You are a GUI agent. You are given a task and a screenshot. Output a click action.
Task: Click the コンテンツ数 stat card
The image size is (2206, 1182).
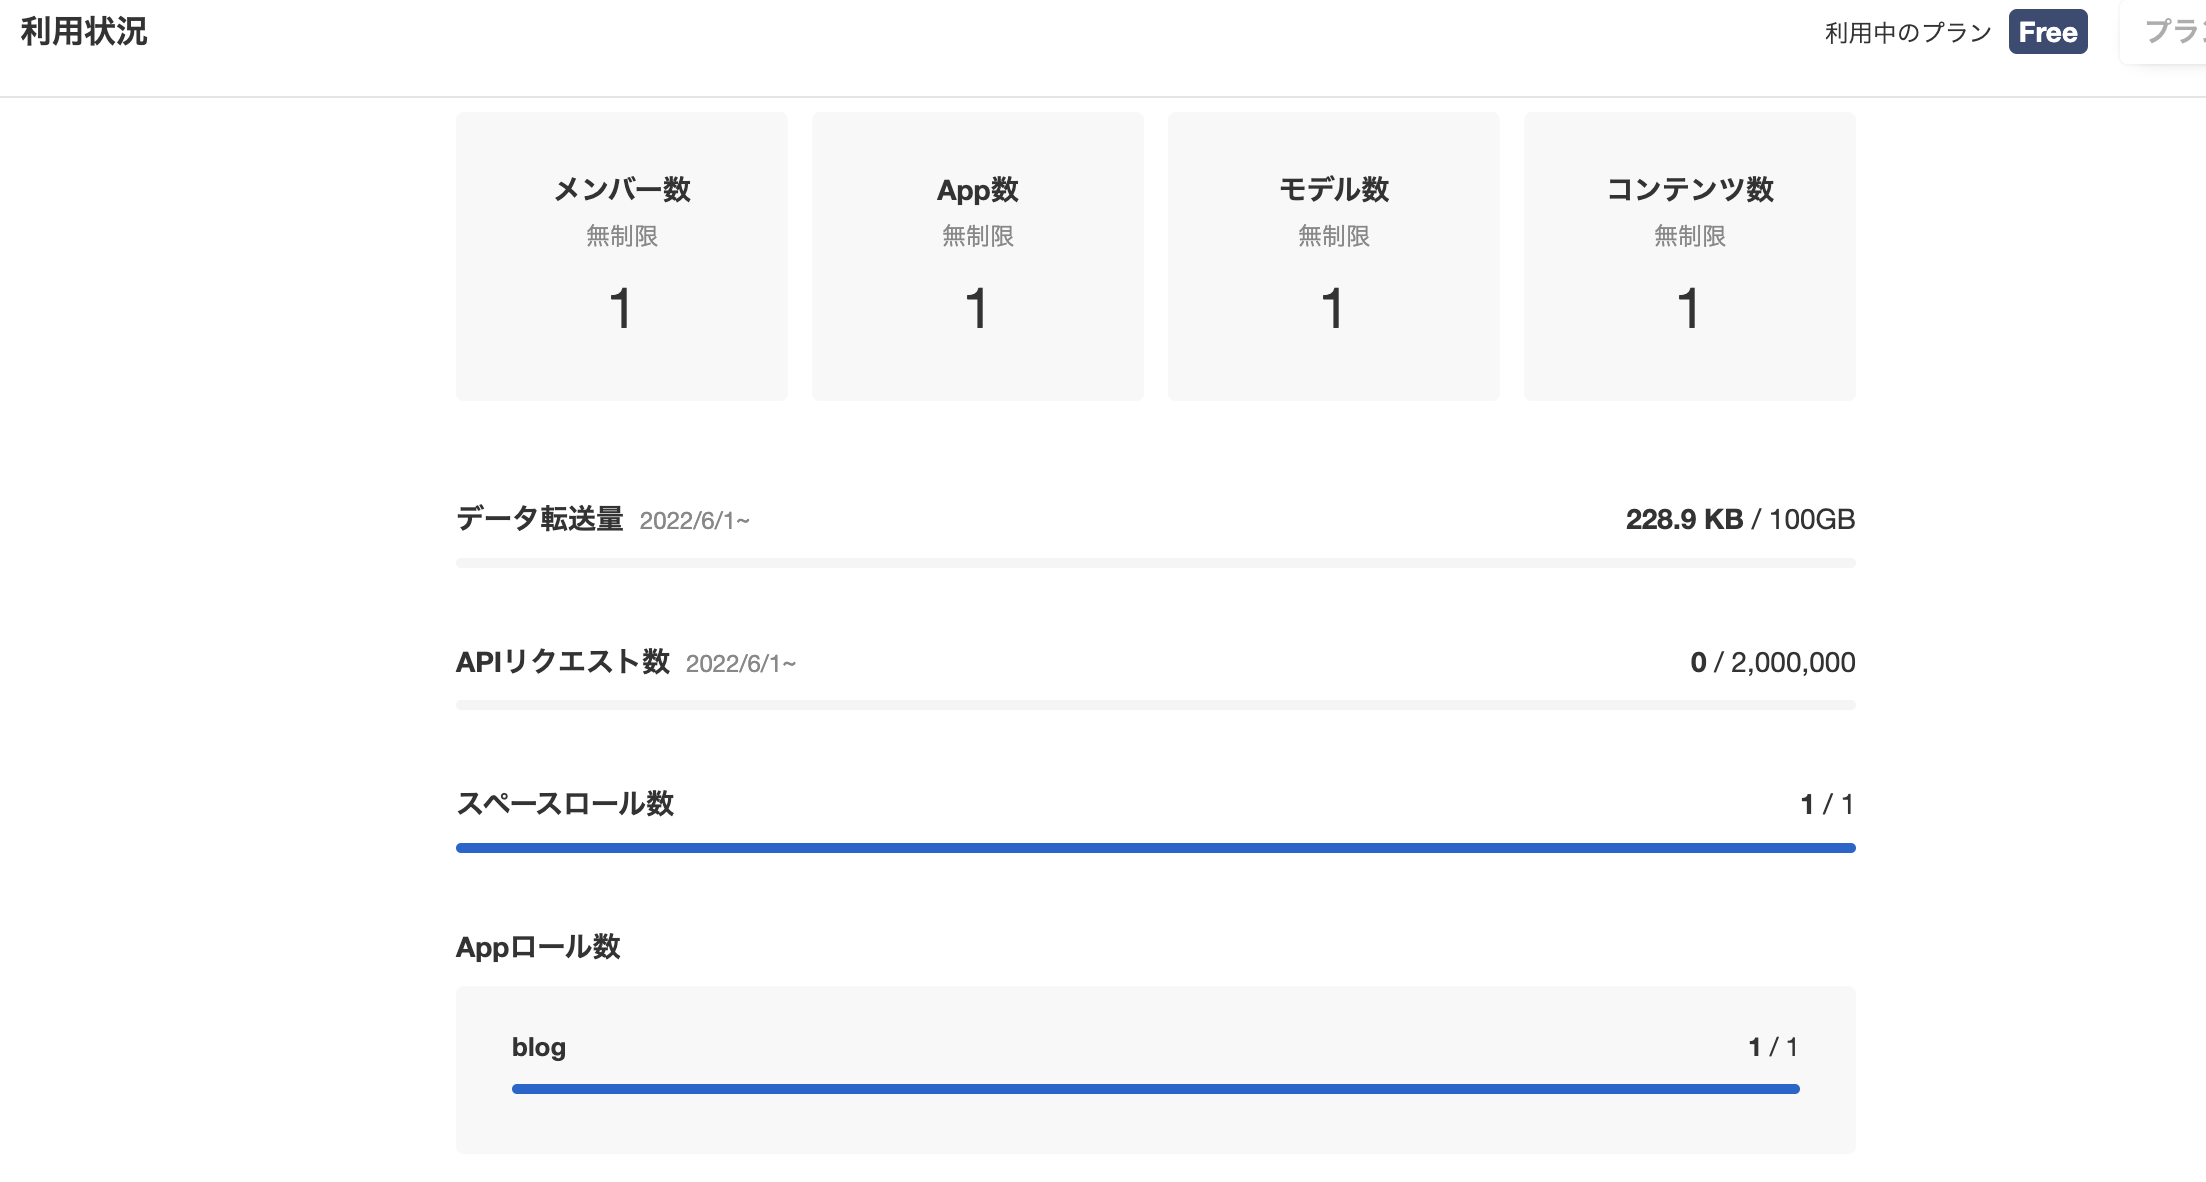[1689, 256]
